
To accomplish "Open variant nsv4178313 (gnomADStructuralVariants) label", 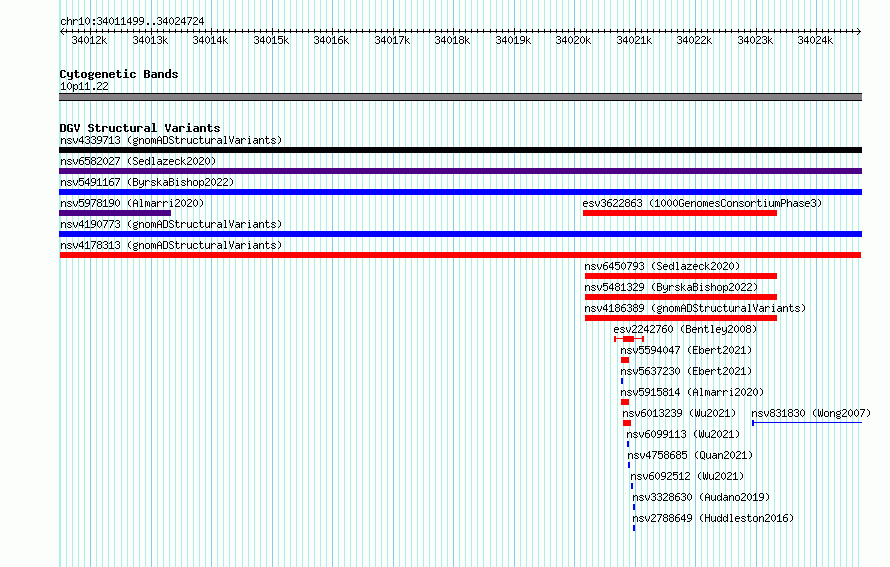I will click(x=171, y=245).
